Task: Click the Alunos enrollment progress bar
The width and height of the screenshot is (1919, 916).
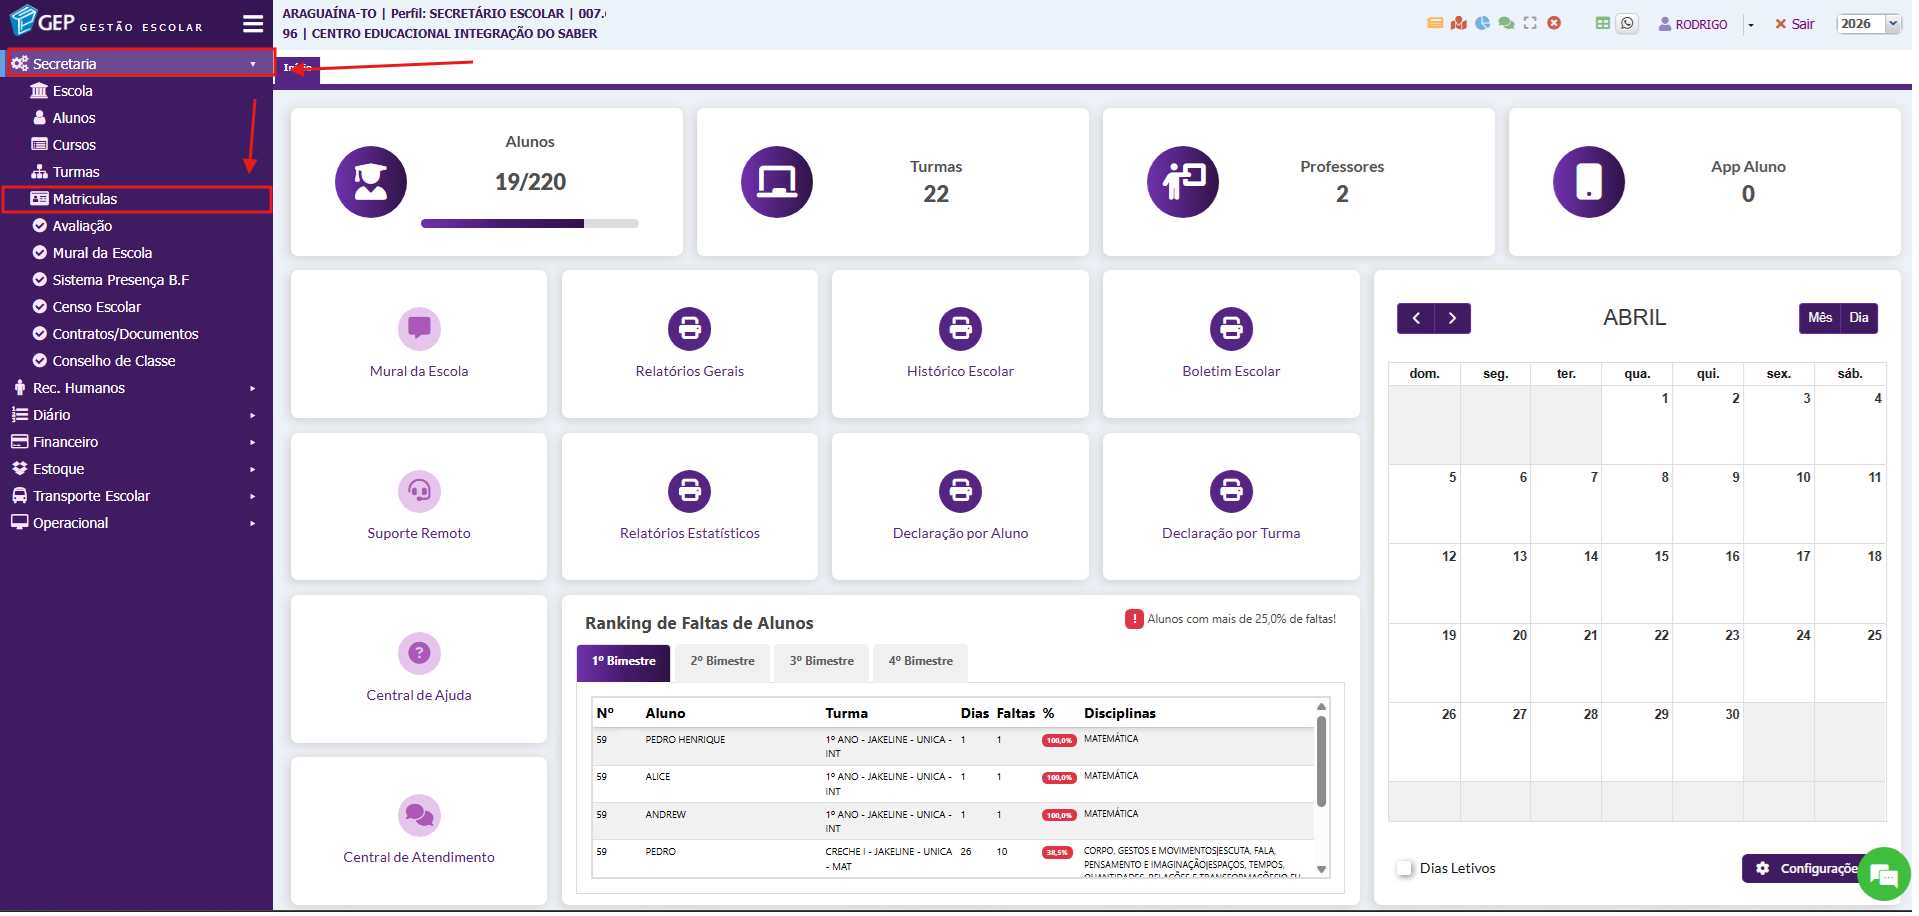Action: pos(529,224)
